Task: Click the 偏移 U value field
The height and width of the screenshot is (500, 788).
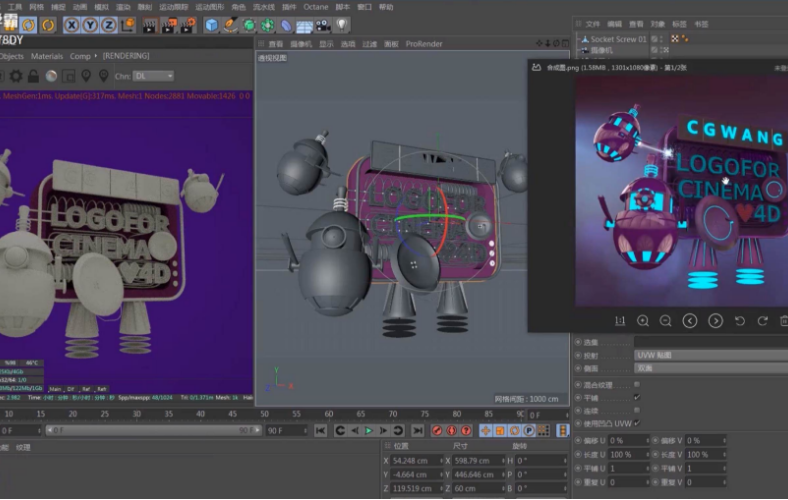Action: tap(627, 440)
